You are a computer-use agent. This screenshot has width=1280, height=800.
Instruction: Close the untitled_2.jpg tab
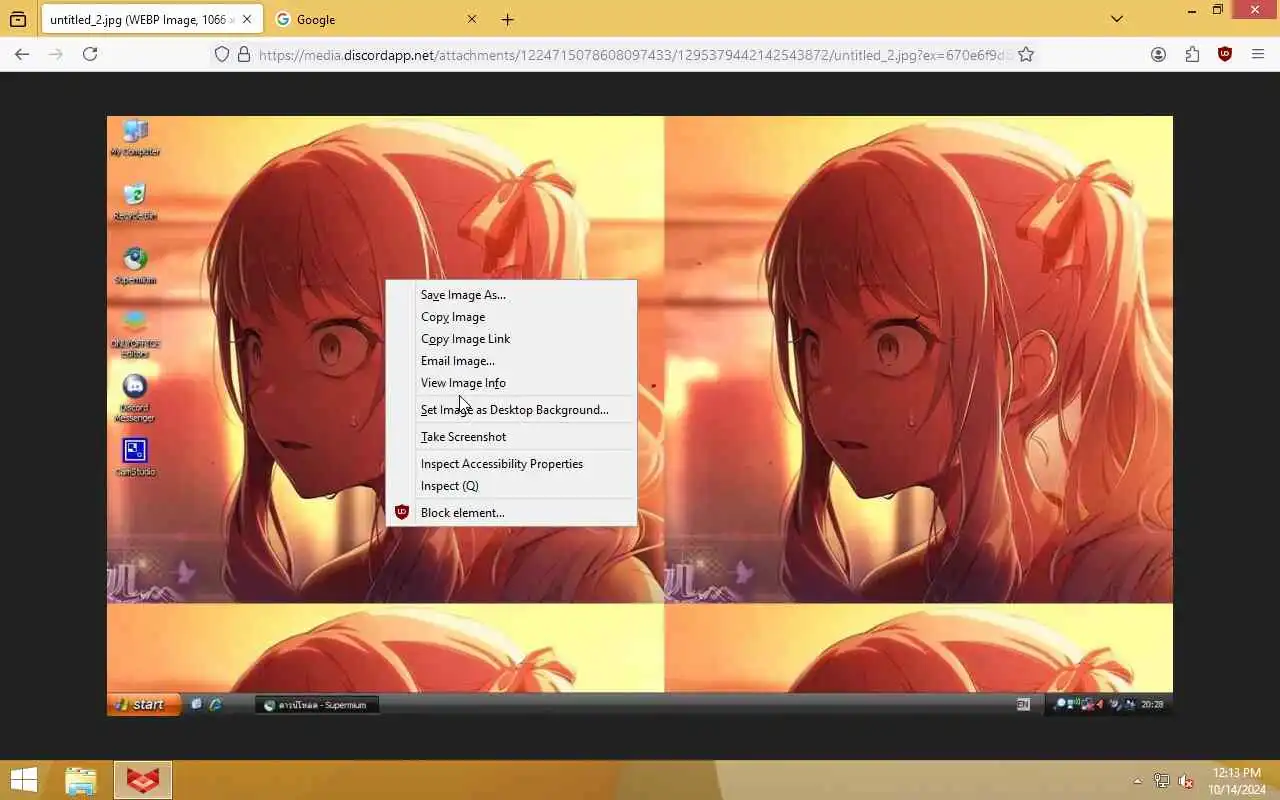pyautogui.click(x=247, y=19)
